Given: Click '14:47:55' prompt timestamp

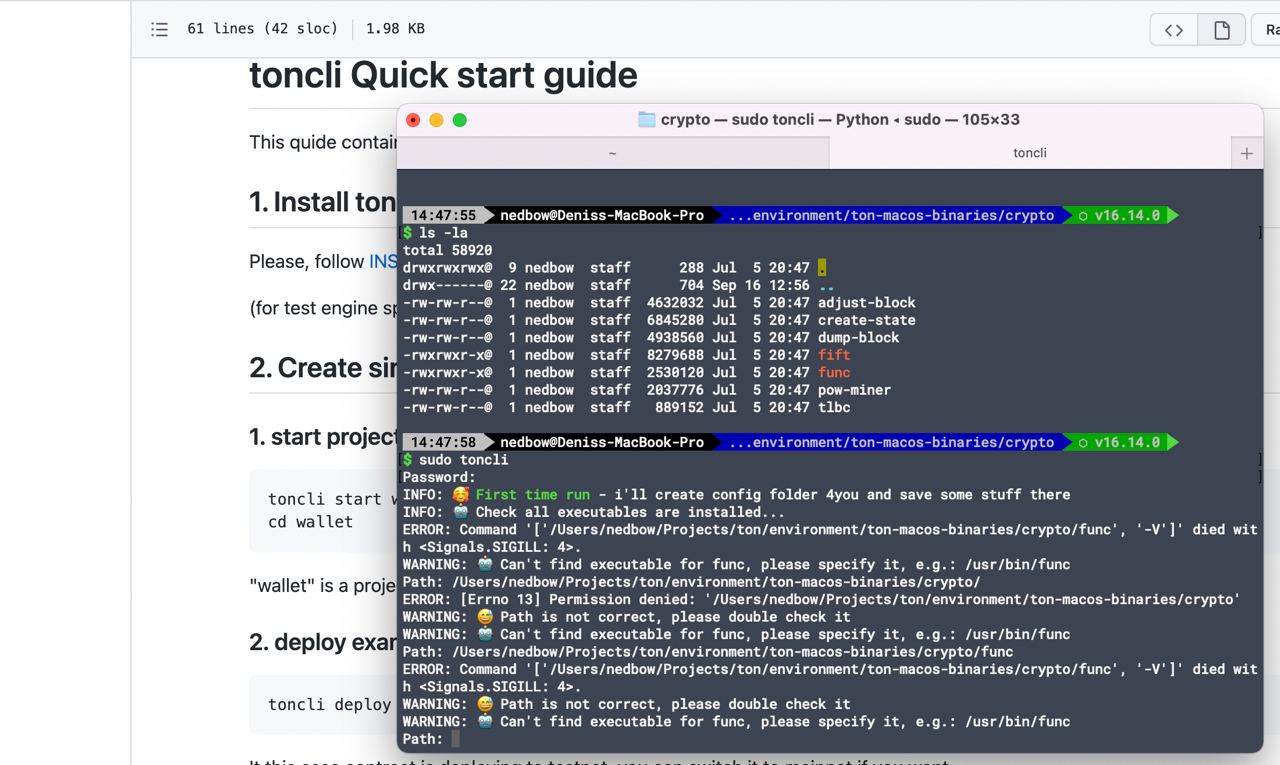Looking at the screenshot, I should pyautogui.click(x=443, y=215).
